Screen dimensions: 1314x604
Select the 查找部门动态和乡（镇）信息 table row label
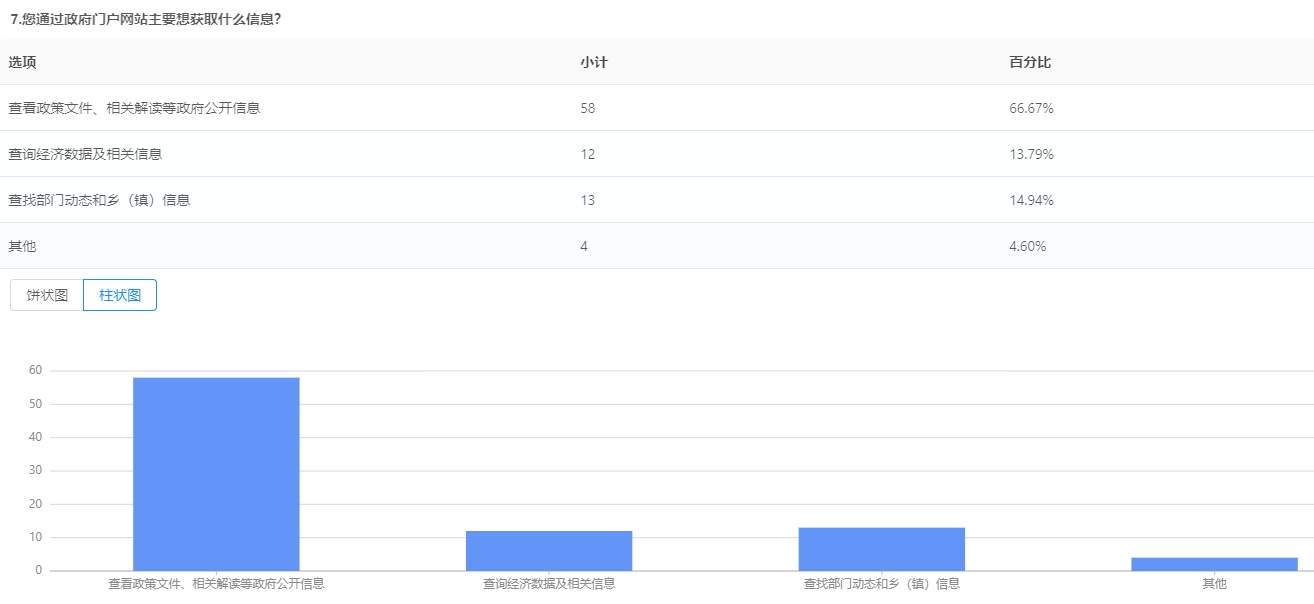pos(99,200)
